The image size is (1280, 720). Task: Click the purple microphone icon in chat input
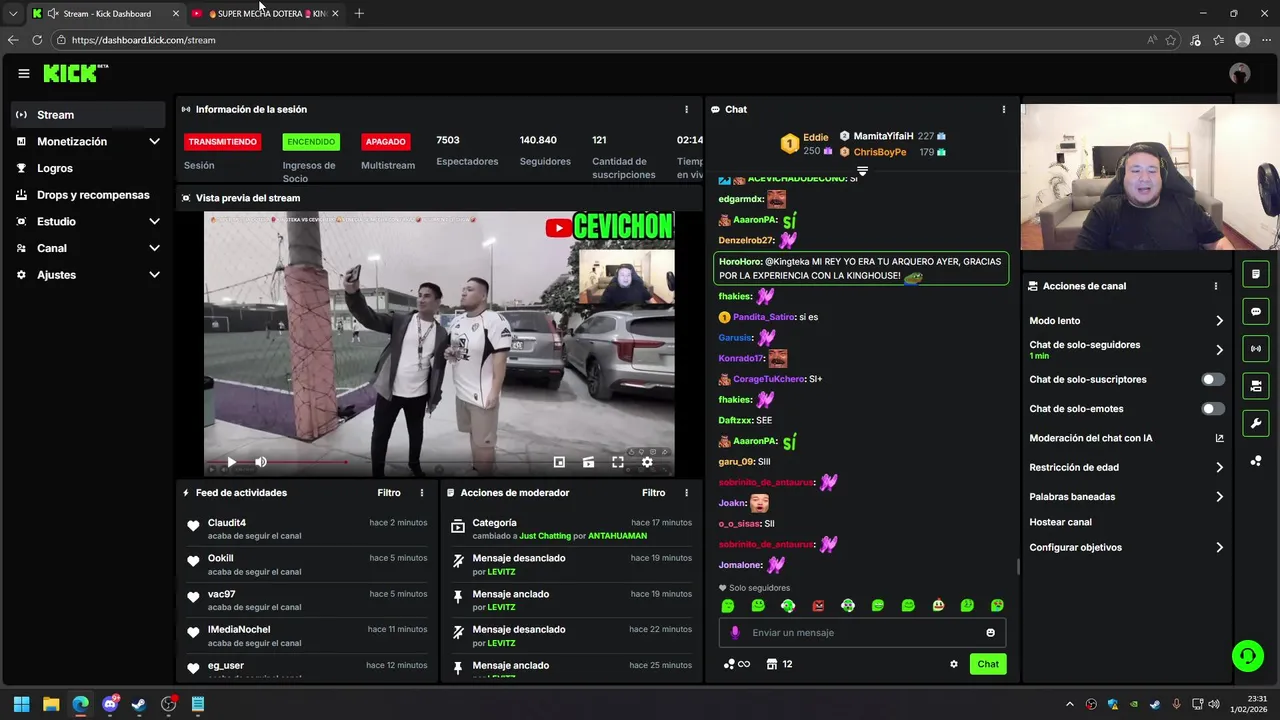[x=735, y=633]
